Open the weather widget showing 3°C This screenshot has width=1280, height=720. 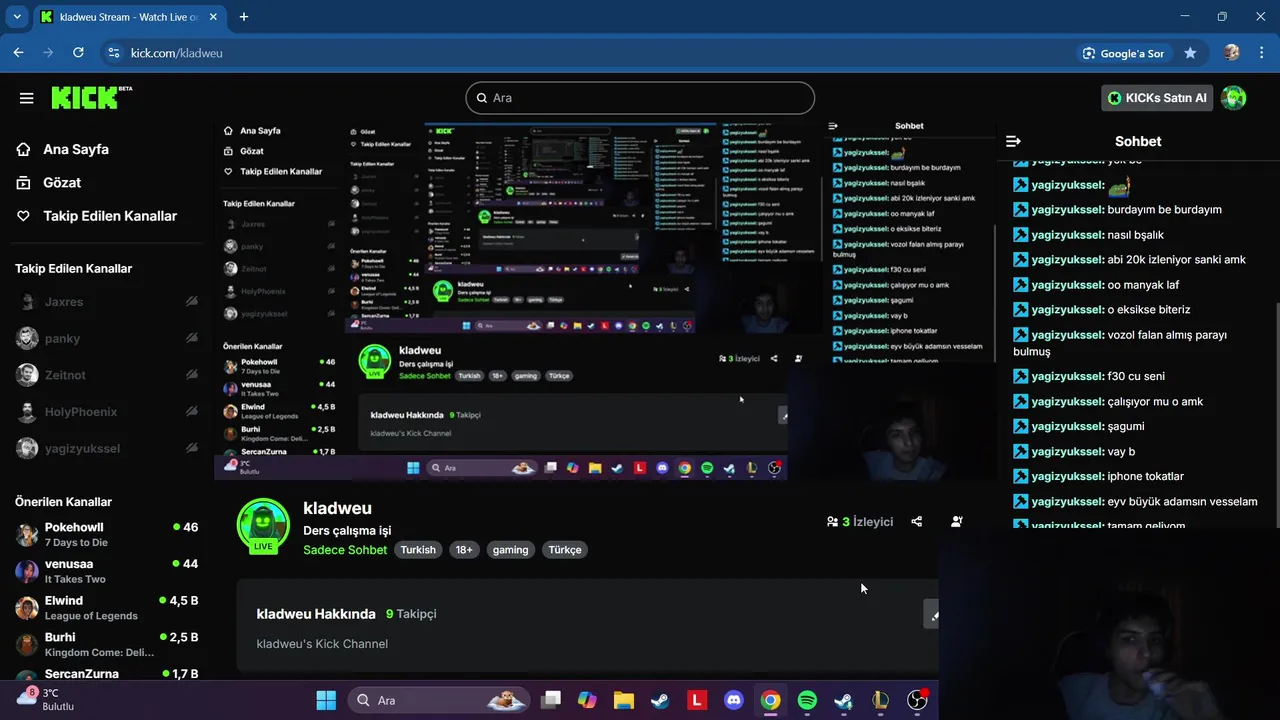point(46,699)
